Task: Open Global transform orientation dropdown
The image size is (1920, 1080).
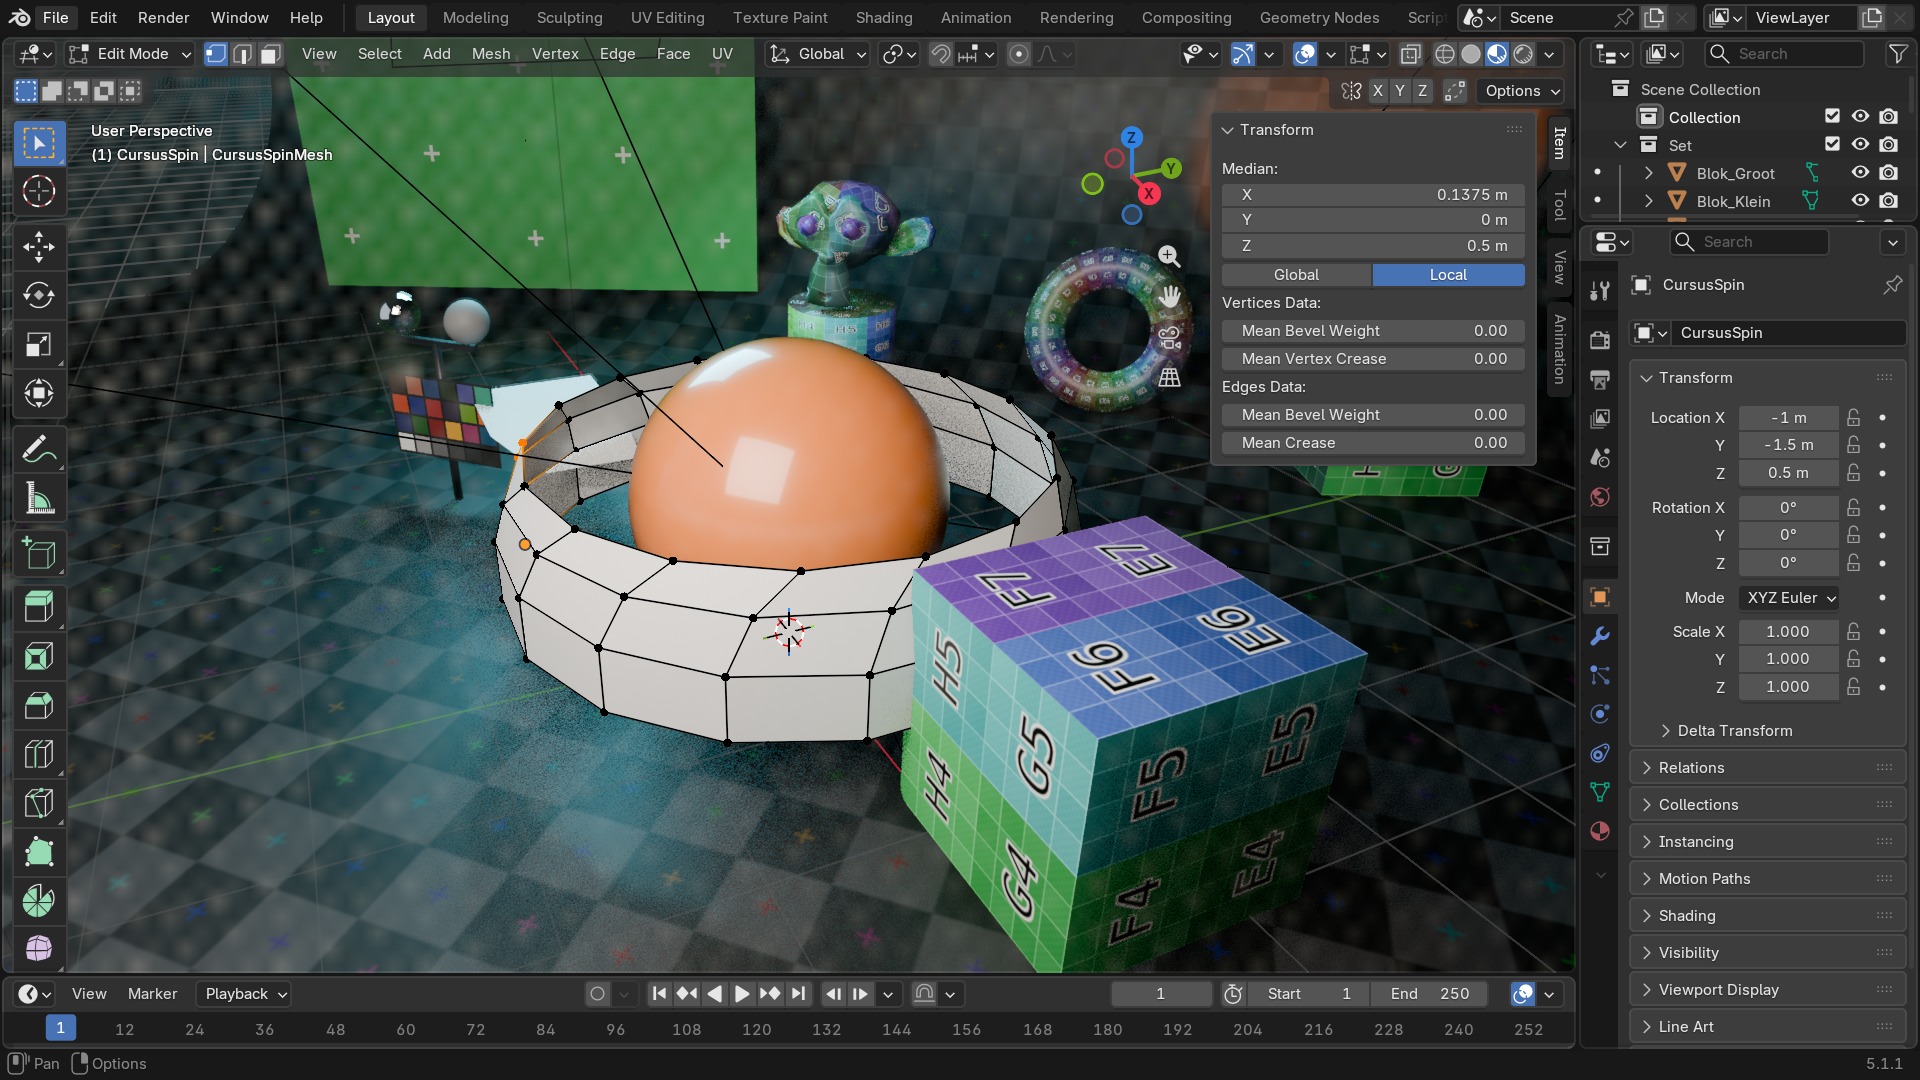Action: pyautogui.click(x=817, y=54)
